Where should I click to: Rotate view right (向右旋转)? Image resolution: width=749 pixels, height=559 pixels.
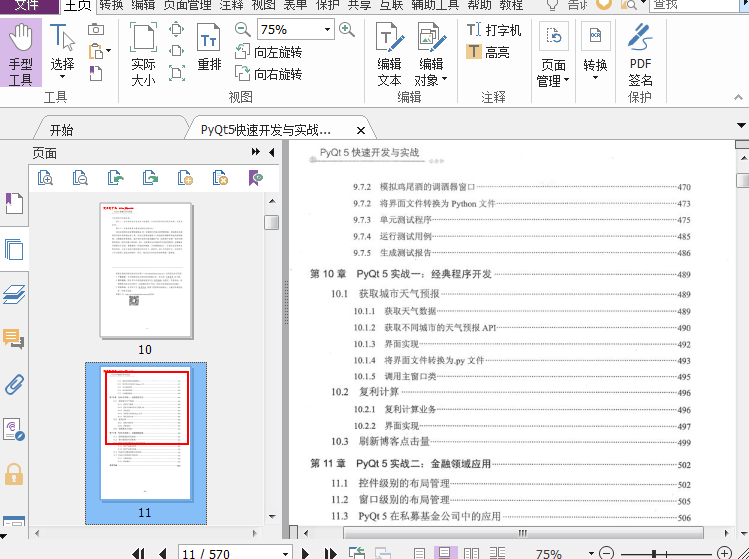[268, 74]
